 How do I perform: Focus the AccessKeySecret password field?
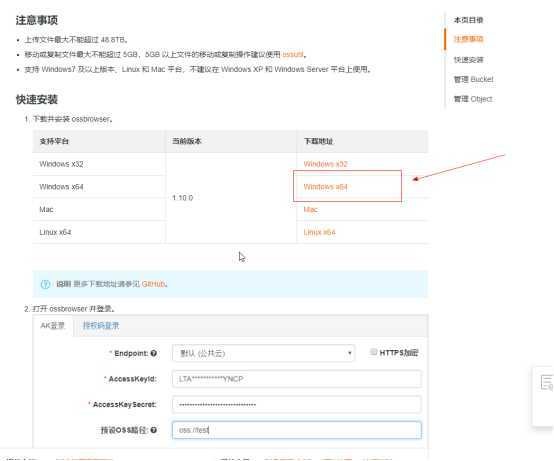(x=297, y=404)
